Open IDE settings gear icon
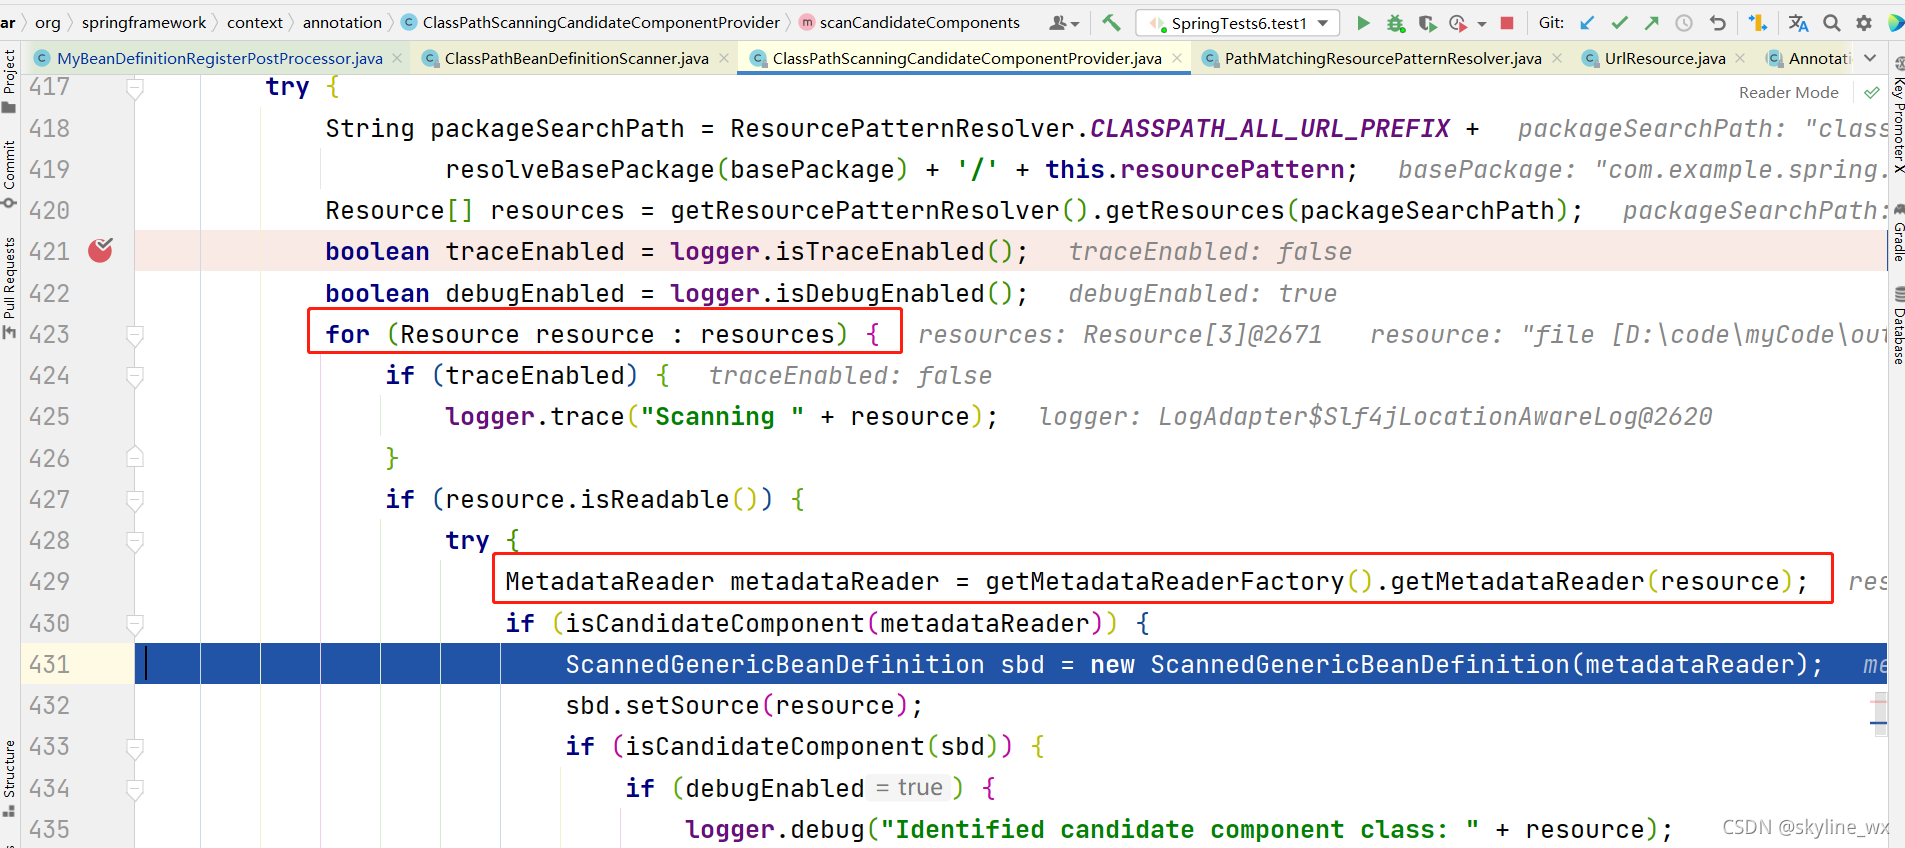This screenshot has height=848, width=1905. 1864,22
